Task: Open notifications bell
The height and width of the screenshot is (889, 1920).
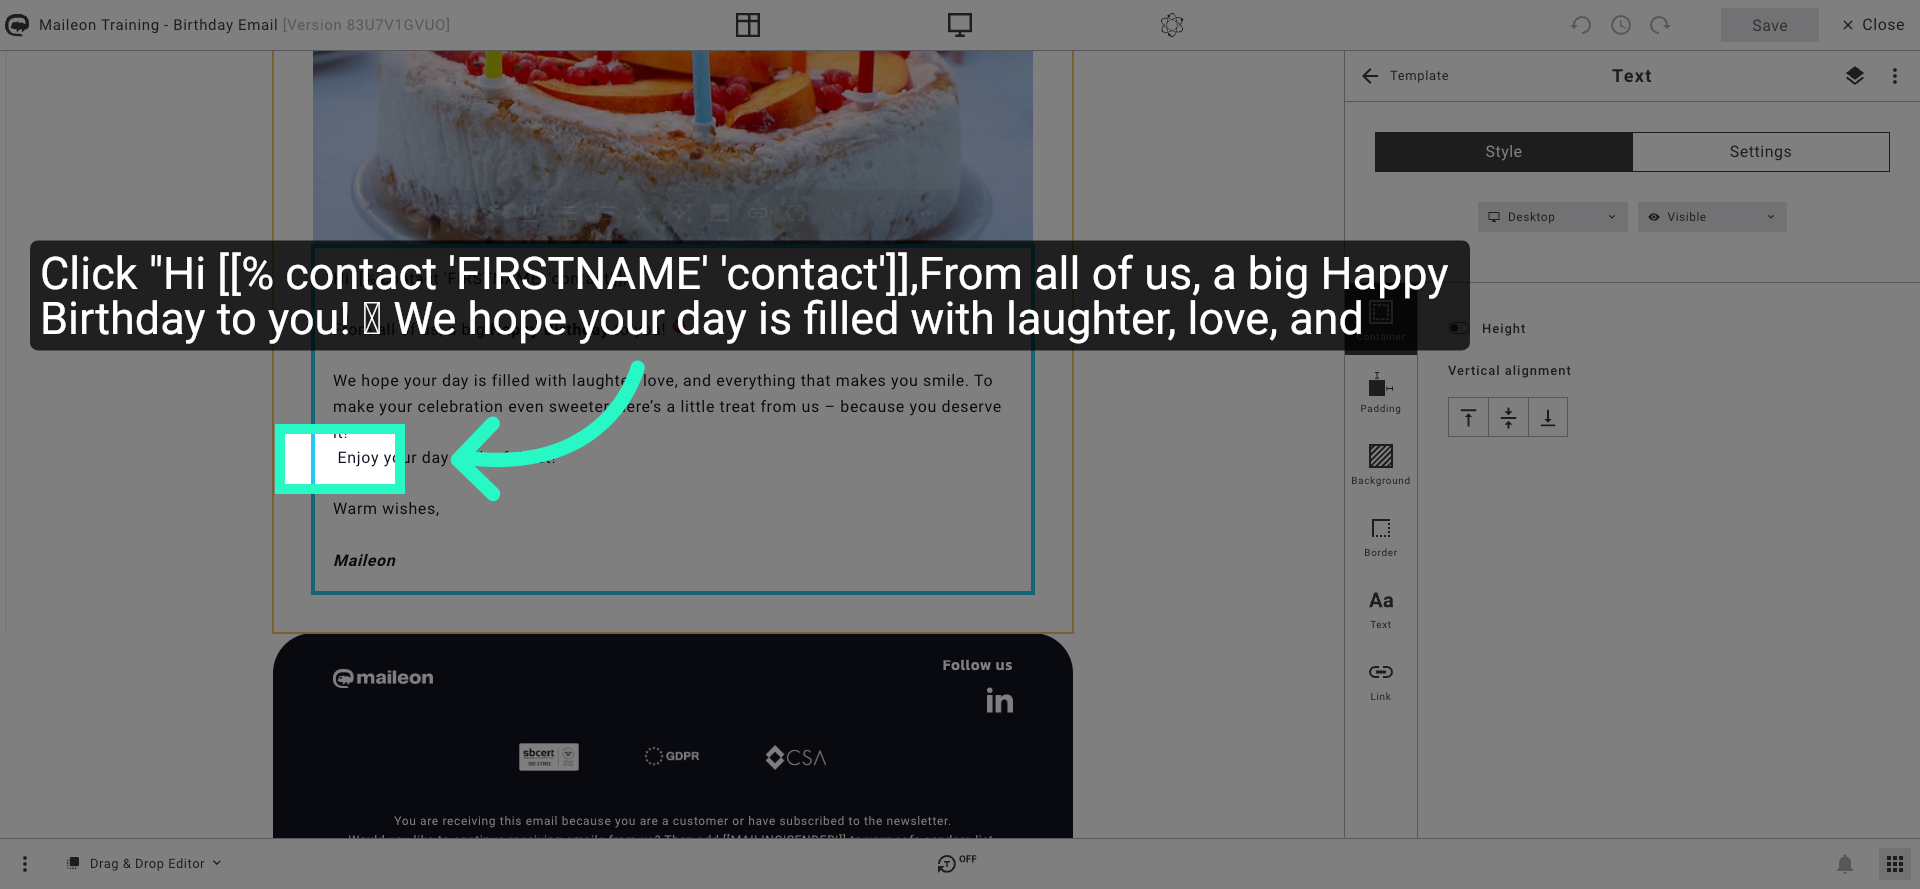Action: coord(1845,864)
